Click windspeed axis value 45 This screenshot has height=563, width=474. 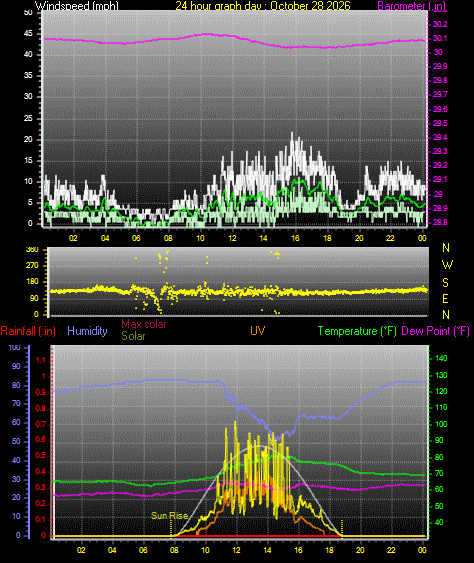pyautogui.click(x=28, y=33)
